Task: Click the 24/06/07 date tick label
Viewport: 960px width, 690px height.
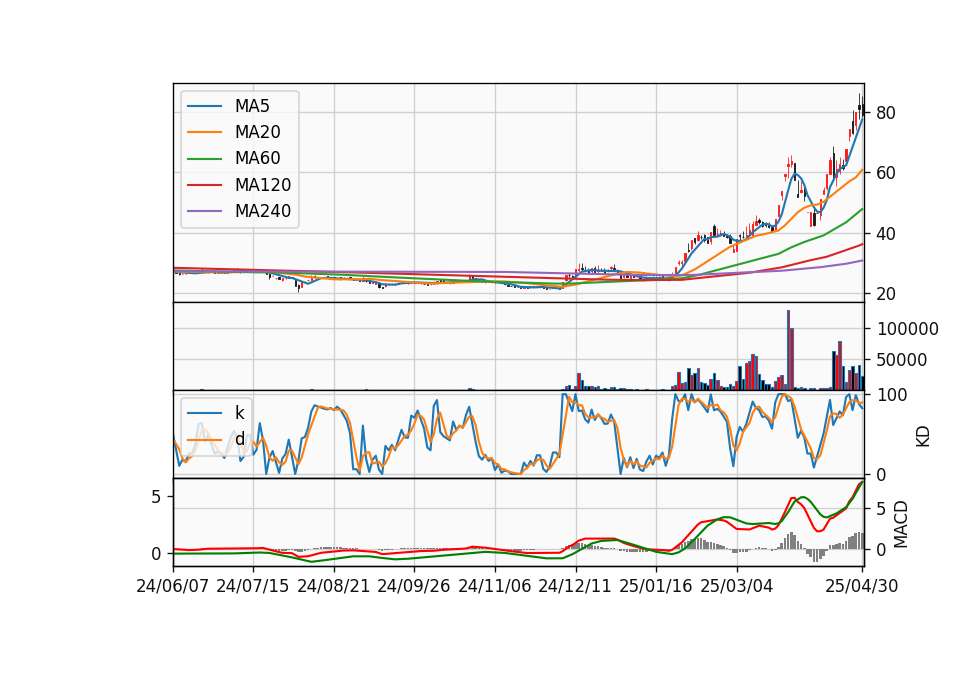Action: click(x=173, y=586)
